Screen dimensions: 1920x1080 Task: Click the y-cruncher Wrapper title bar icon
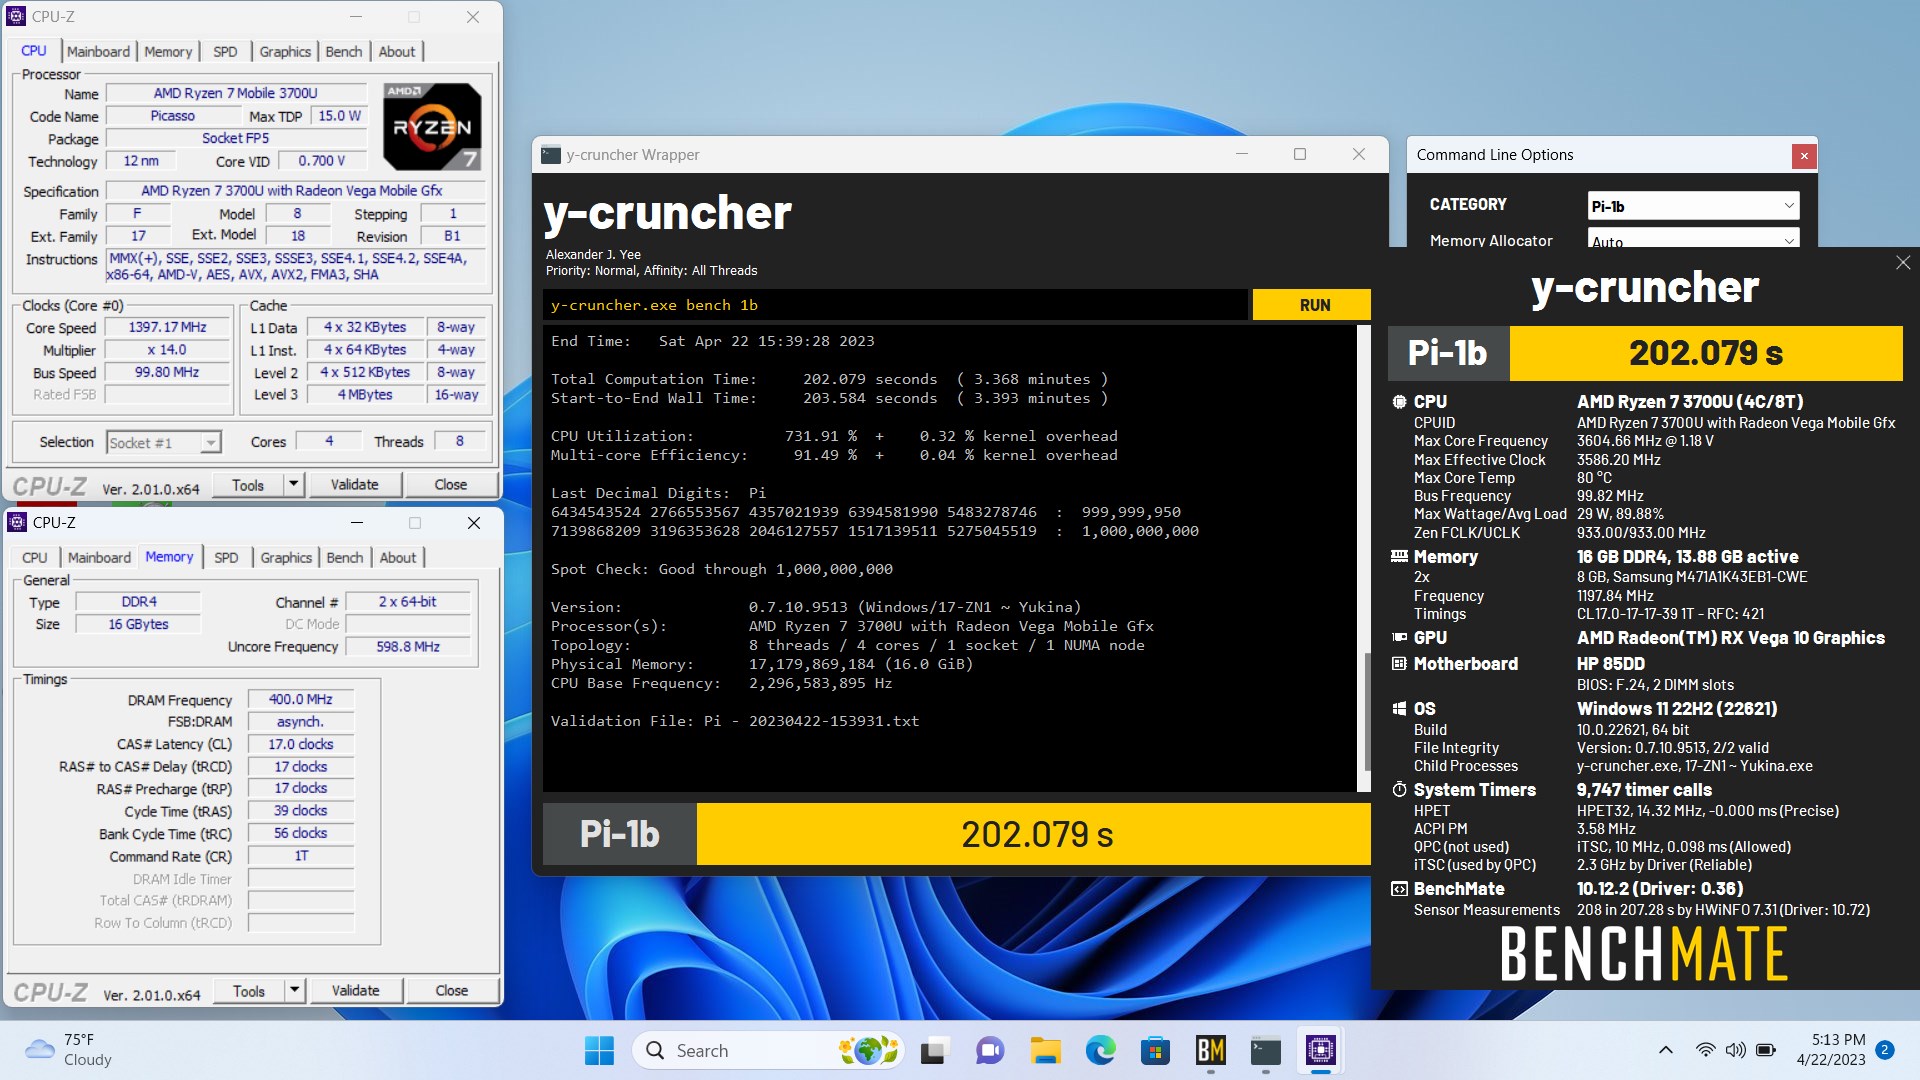tap(551, 155)
